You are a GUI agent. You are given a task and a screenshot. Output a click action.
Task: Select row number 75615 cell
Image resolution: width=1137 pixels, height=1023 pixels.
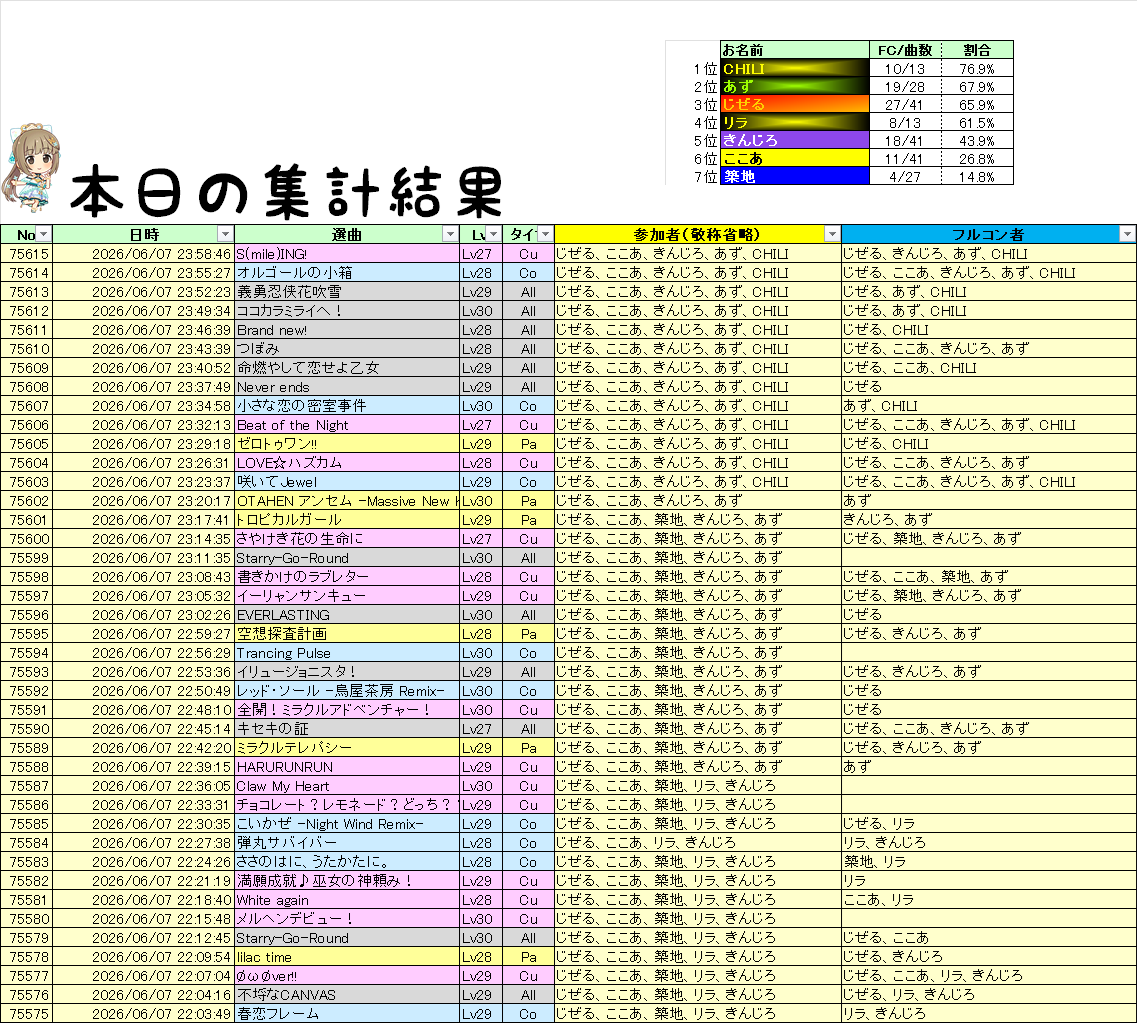coord(26,254)
